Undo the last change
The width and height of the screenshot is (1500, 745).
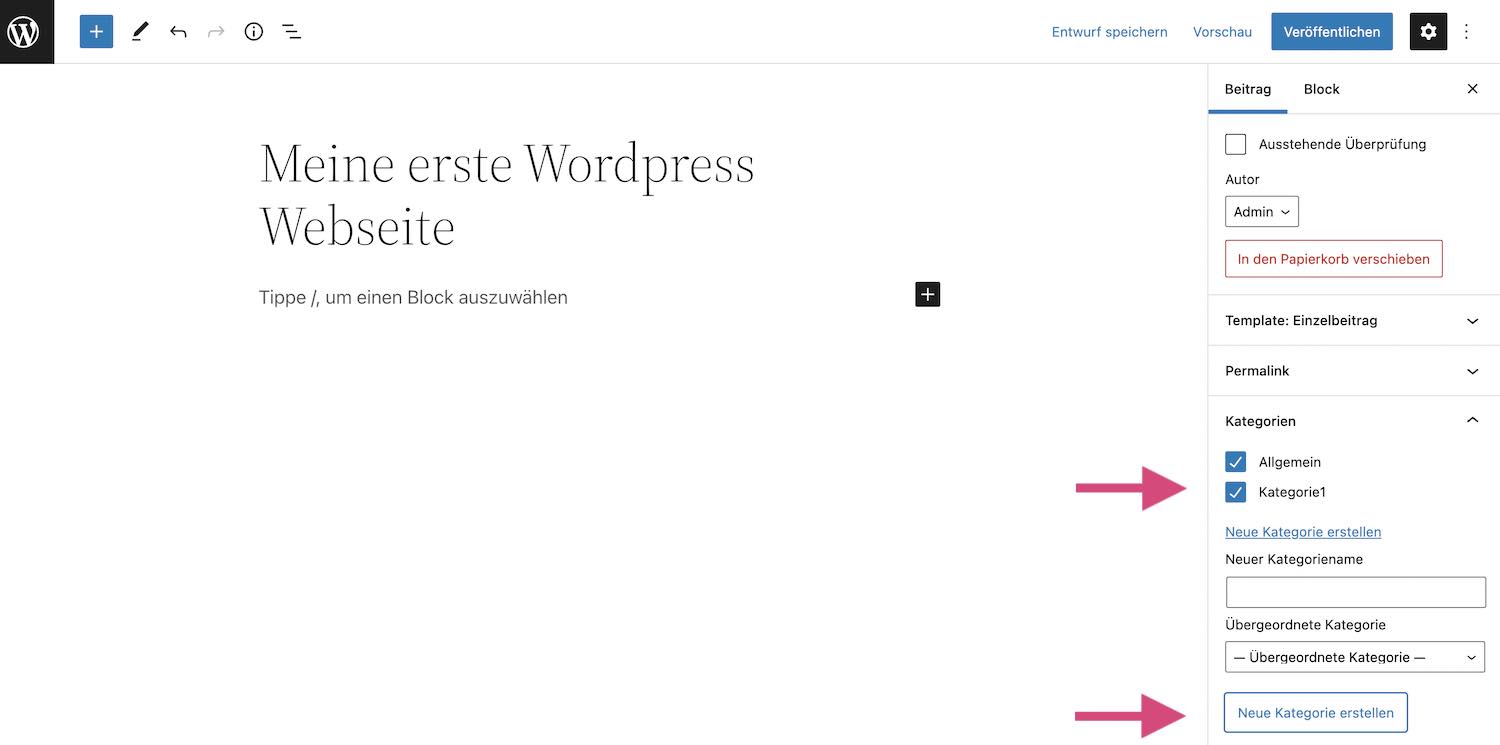tap(178, 32)
